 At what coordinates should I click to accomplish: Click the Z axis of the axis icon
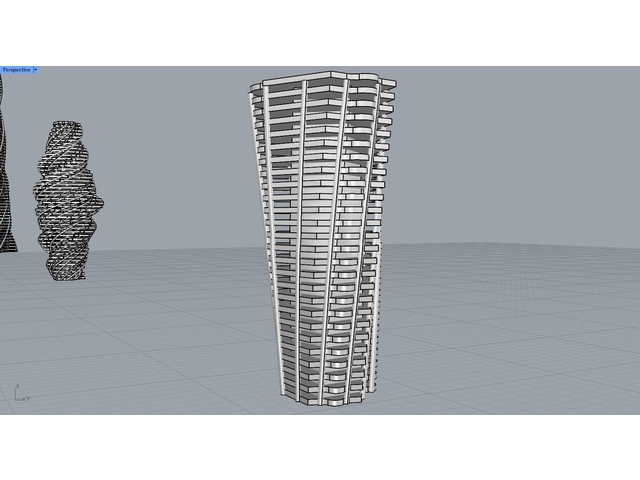(17, 388)
